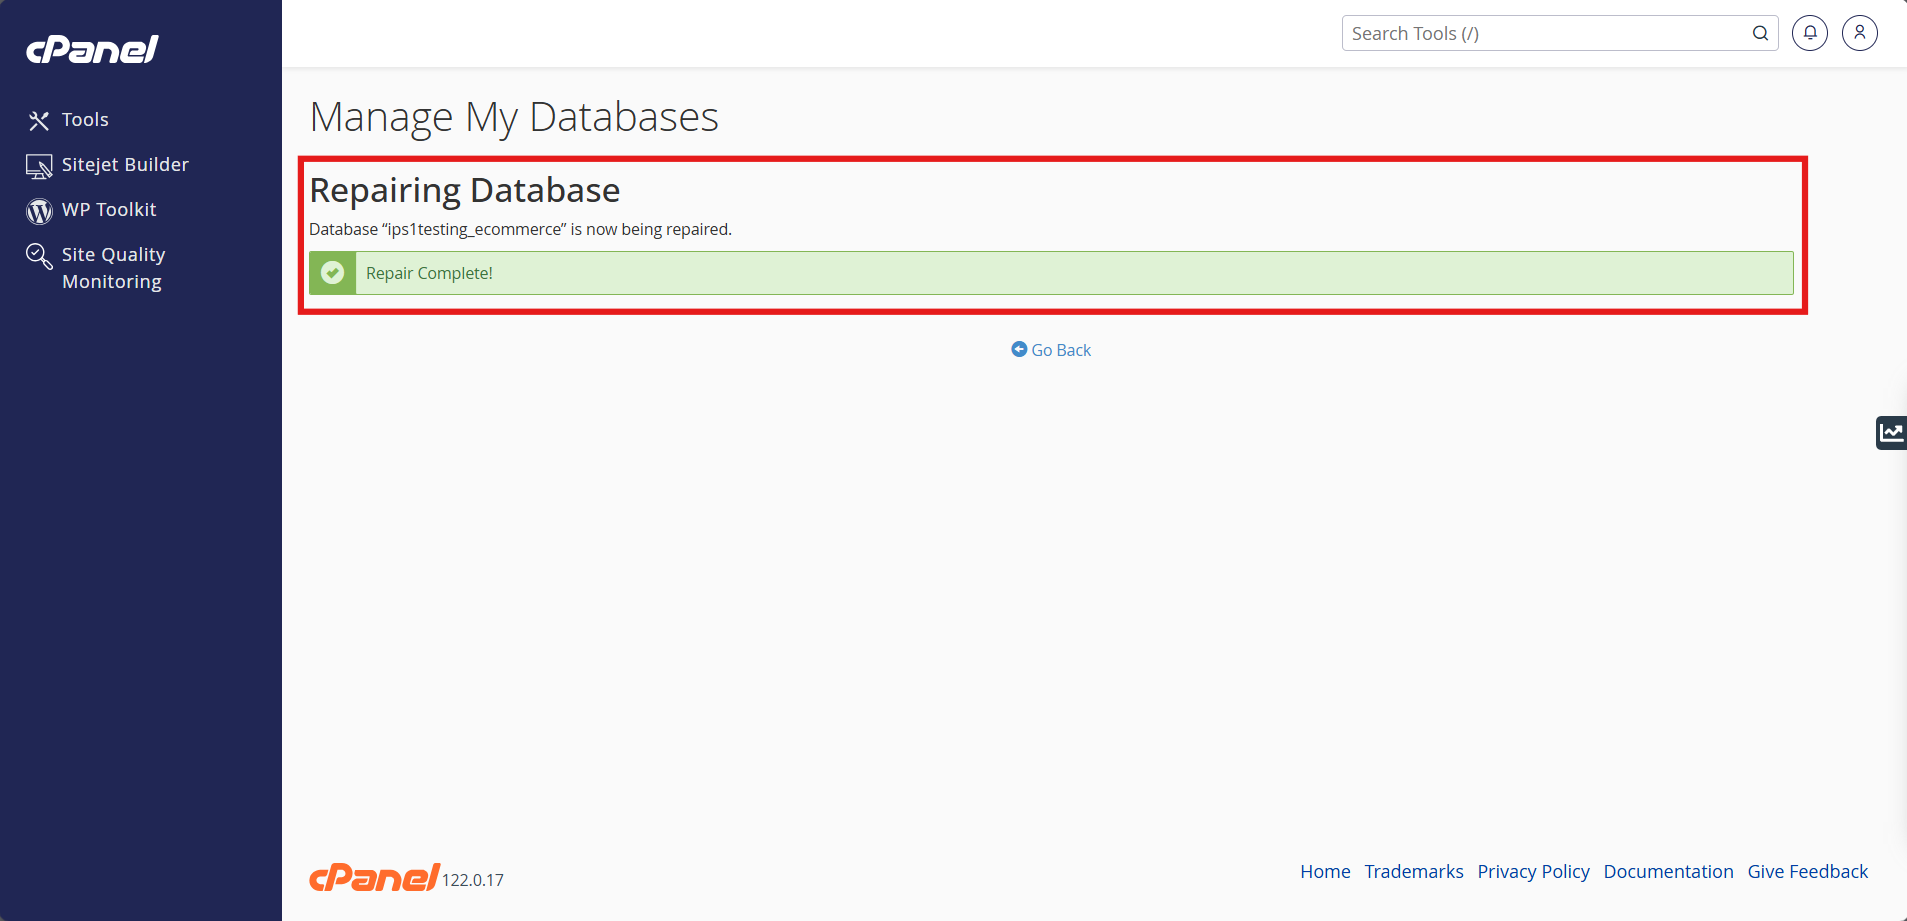Screen dimensions: 1907x921
Task: Open the statistics chart side tab
Action: (x=1891, y=433)
